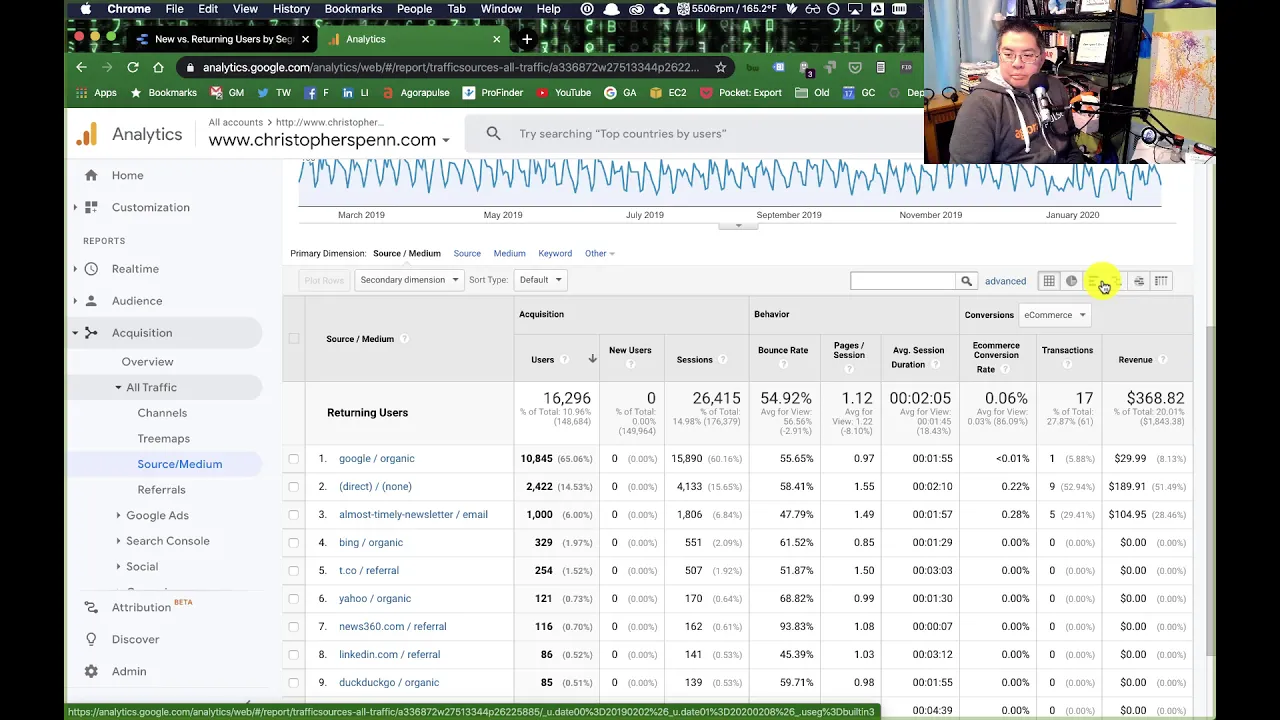Open the Window menu in the menu bar

[x=501, y=9]
